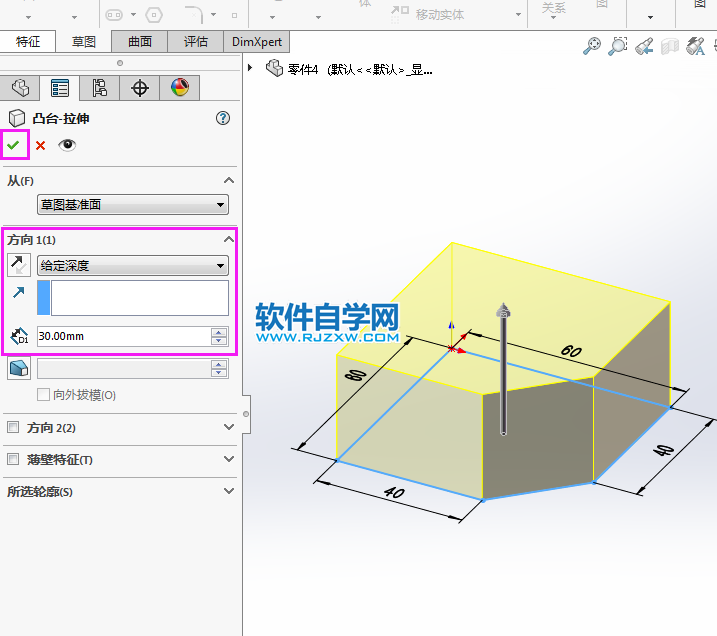
Task: Switch to the Evaluate tab
Action: pos(196,42)
